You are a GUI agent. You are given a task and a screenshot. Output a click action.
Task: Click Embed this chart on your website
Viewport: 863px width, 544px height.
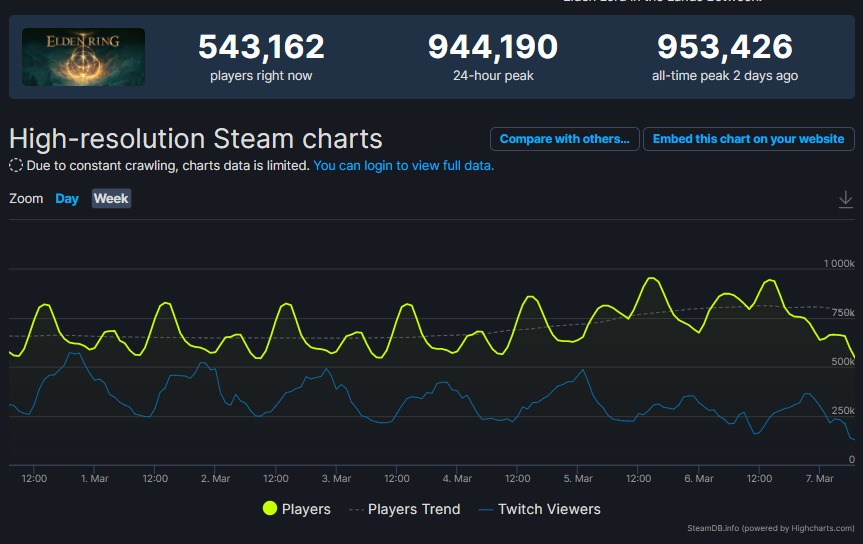(749, 139)
